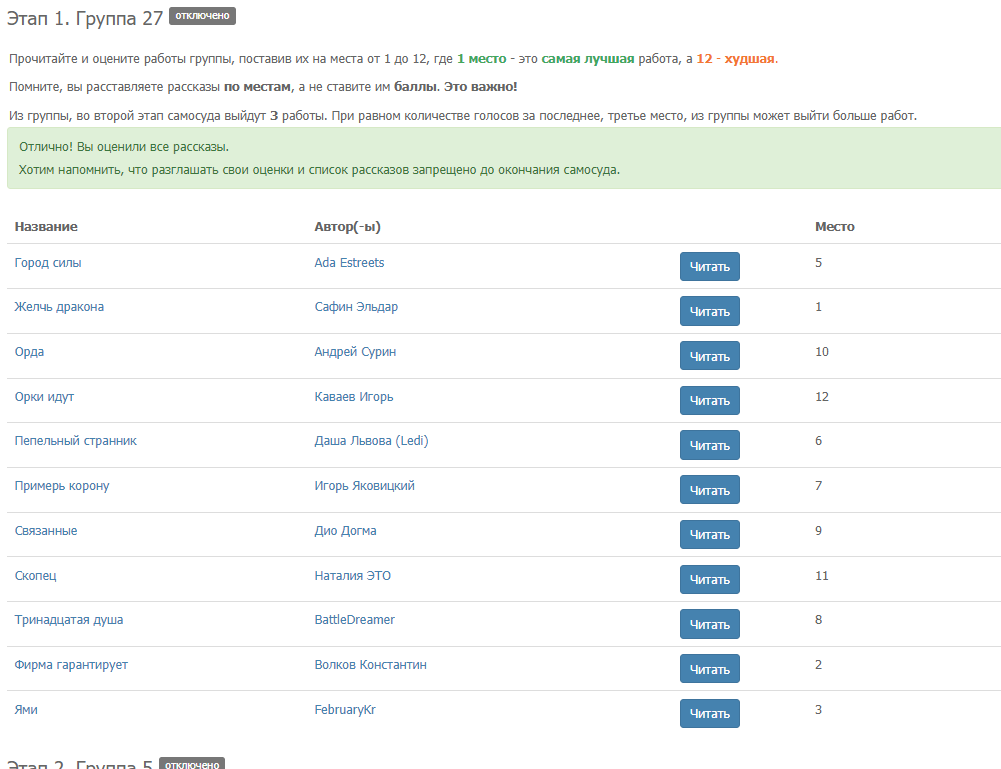
Task: Click place value 10 for Орда
Action: pos(822,352)
